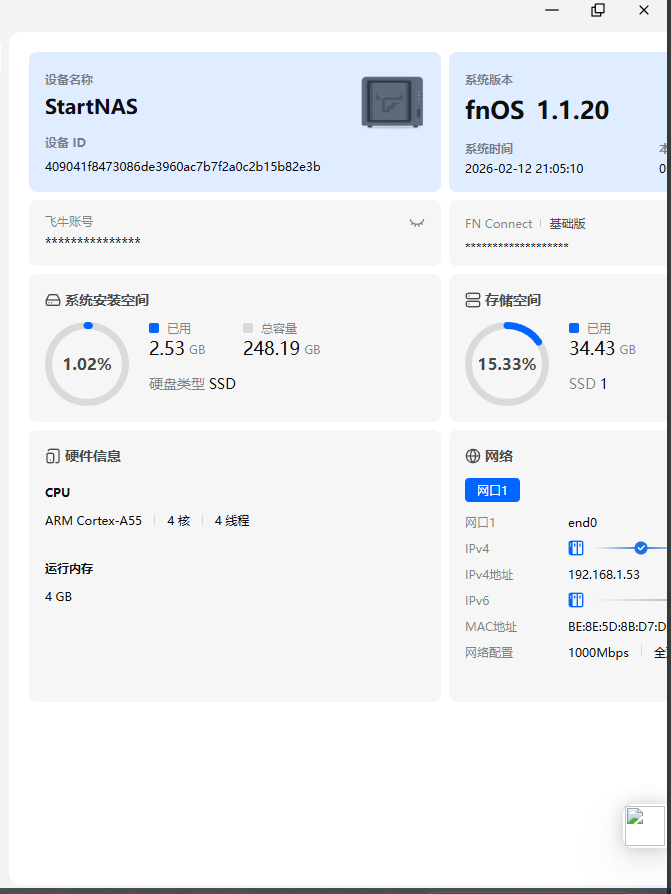
Task: Click the system time 2026-02-12 21:05:10
Action: coord(524,169)
